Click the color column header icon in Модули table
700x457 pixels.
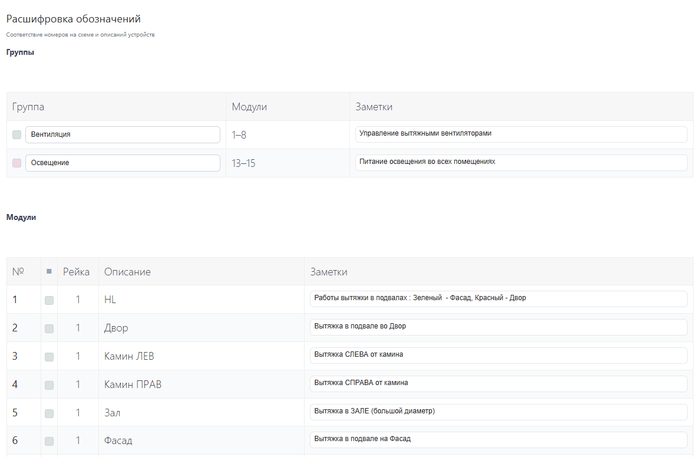point(49,271)
